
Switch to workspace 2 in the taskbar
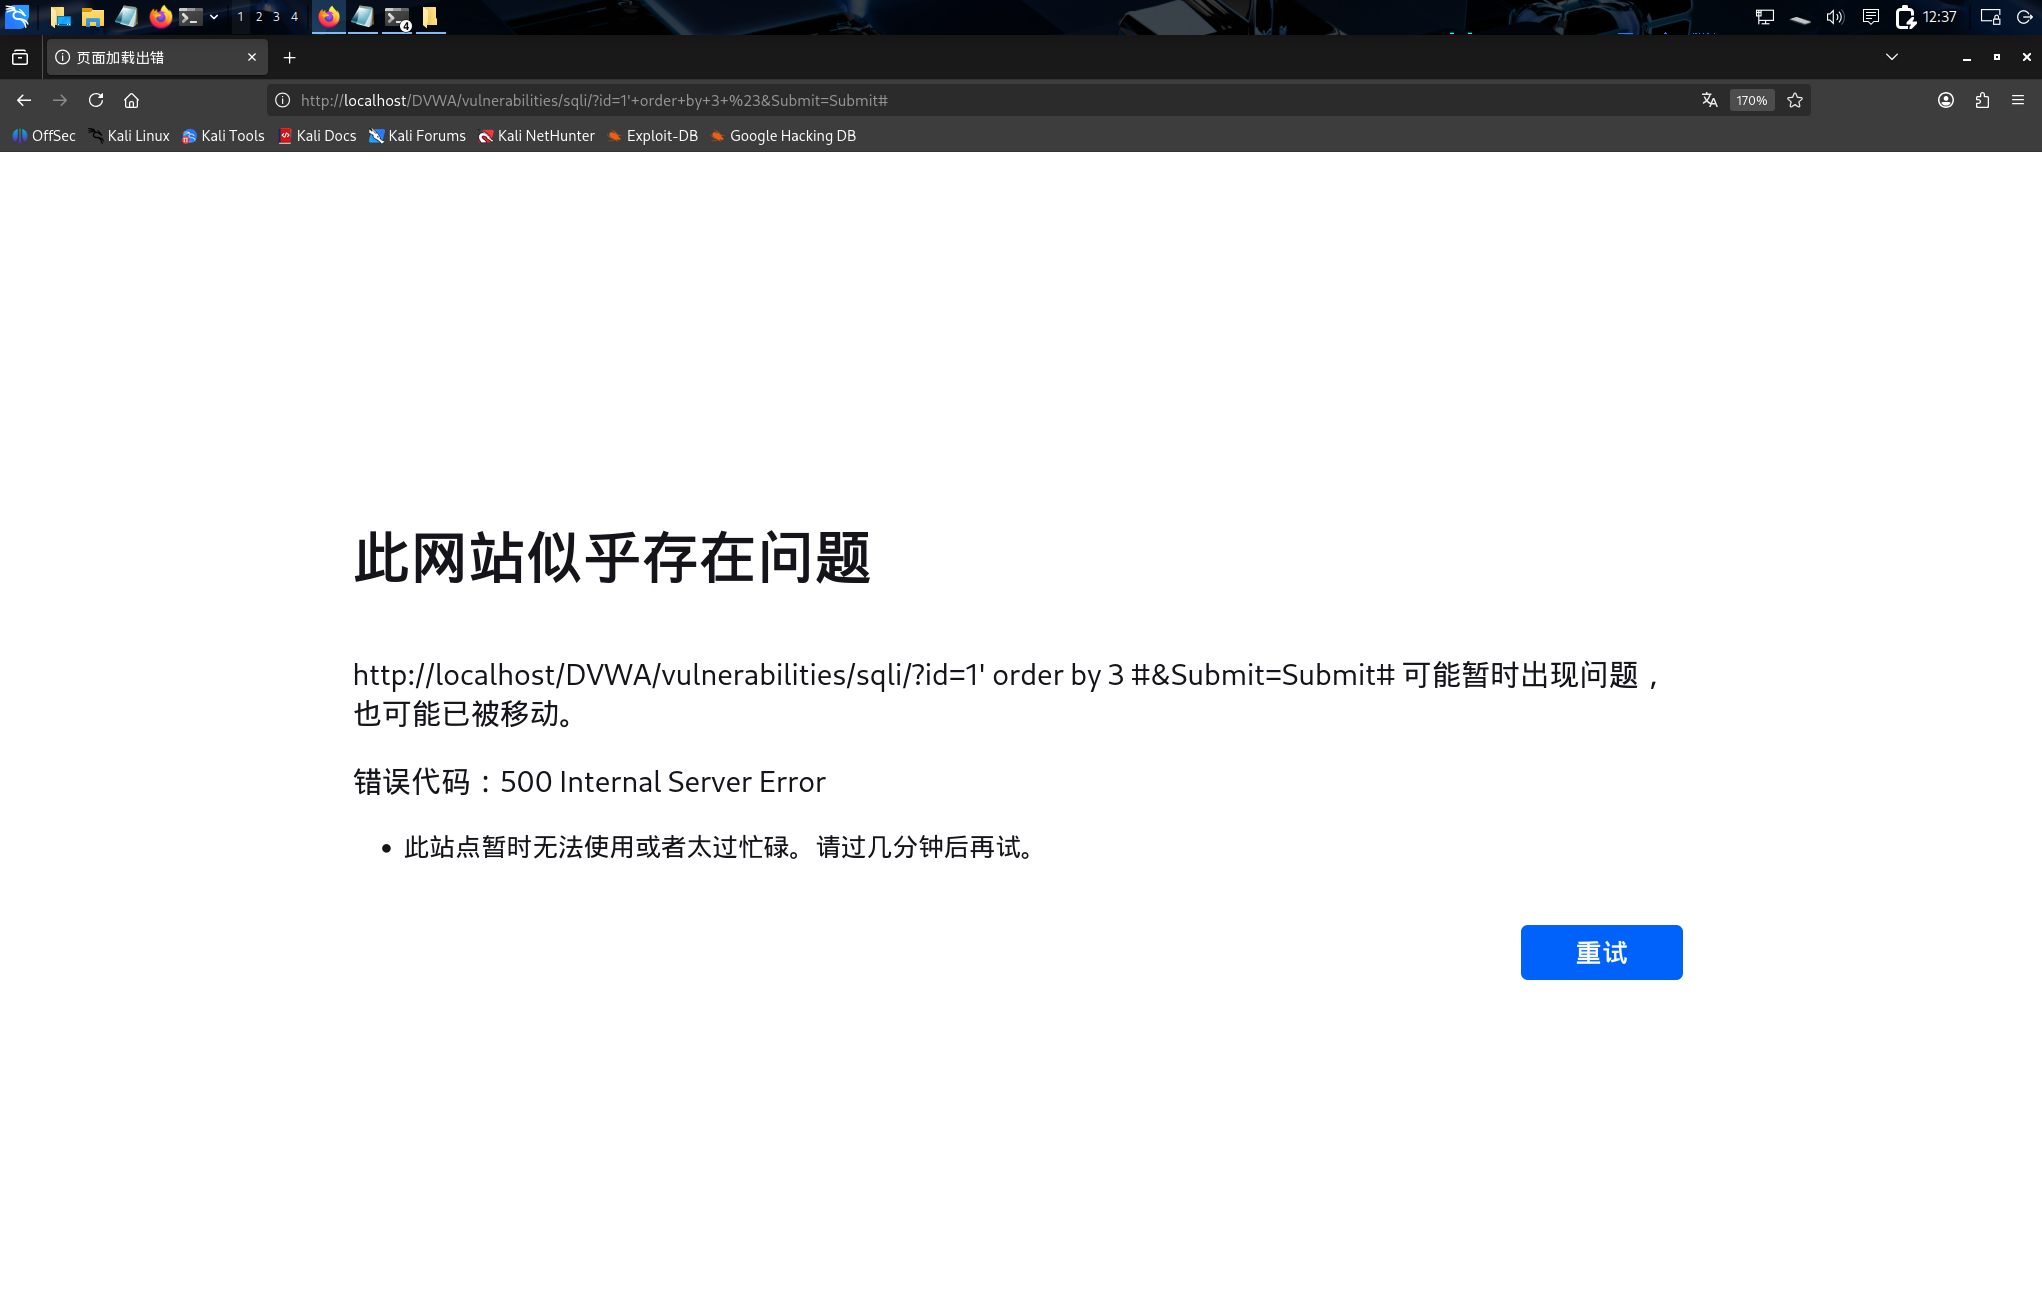pos(258,17)
